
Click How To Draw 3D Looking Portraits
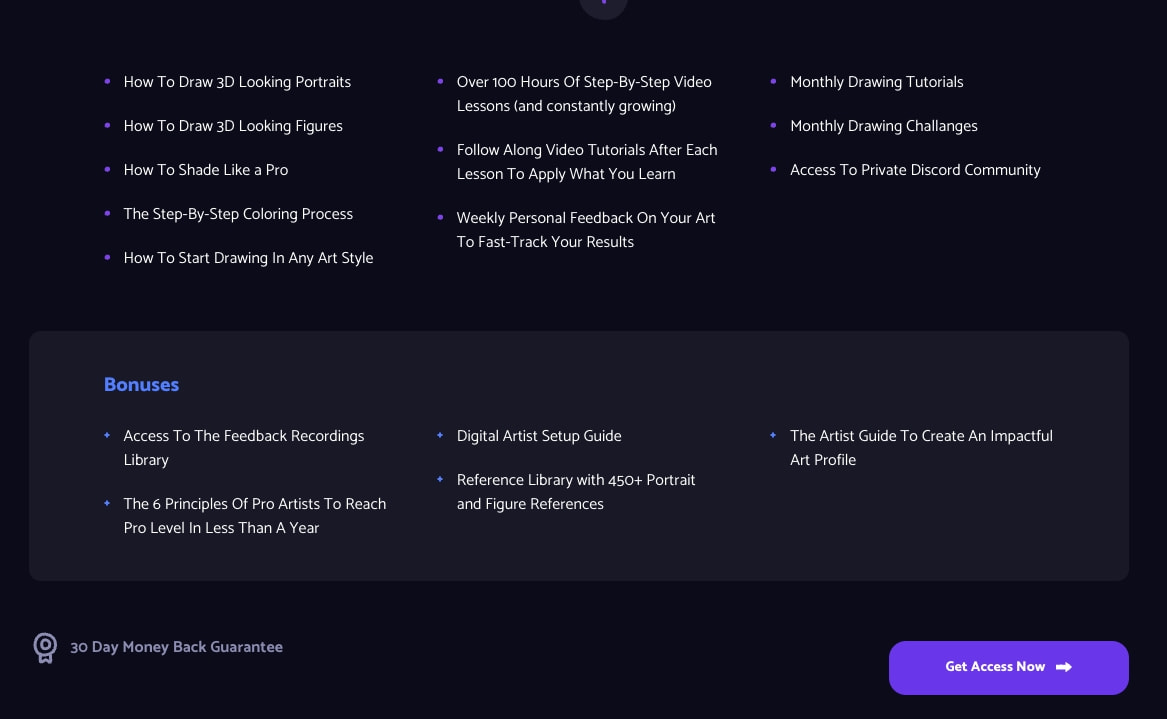click(x=237, y=82)
